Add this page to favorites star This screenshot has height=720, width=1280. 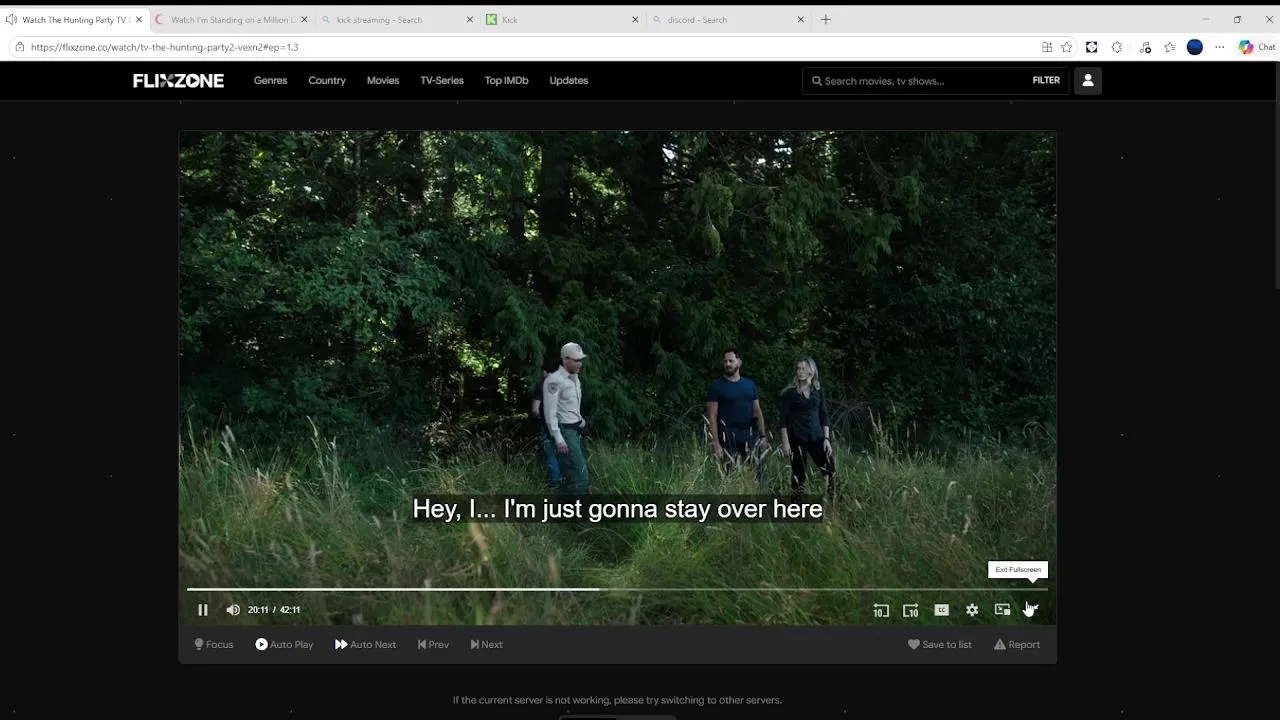pos(1067,47)
